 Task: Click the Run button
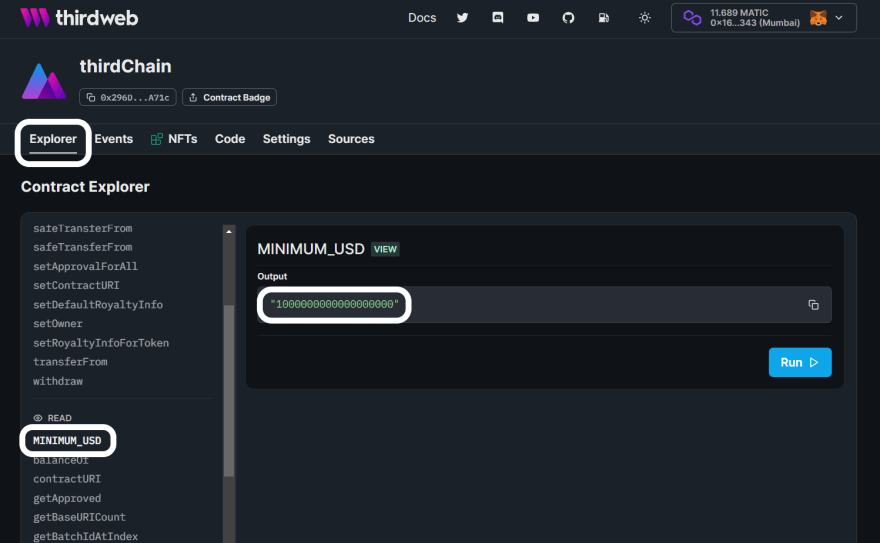point(800,362)
